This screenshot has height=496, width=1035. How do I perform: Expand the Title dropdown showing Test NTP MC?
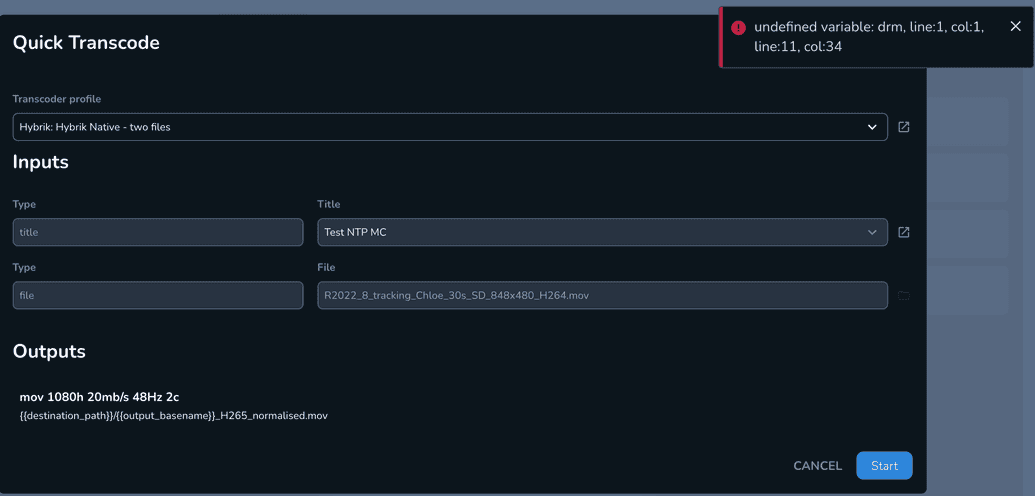click(x=602, y=232)
